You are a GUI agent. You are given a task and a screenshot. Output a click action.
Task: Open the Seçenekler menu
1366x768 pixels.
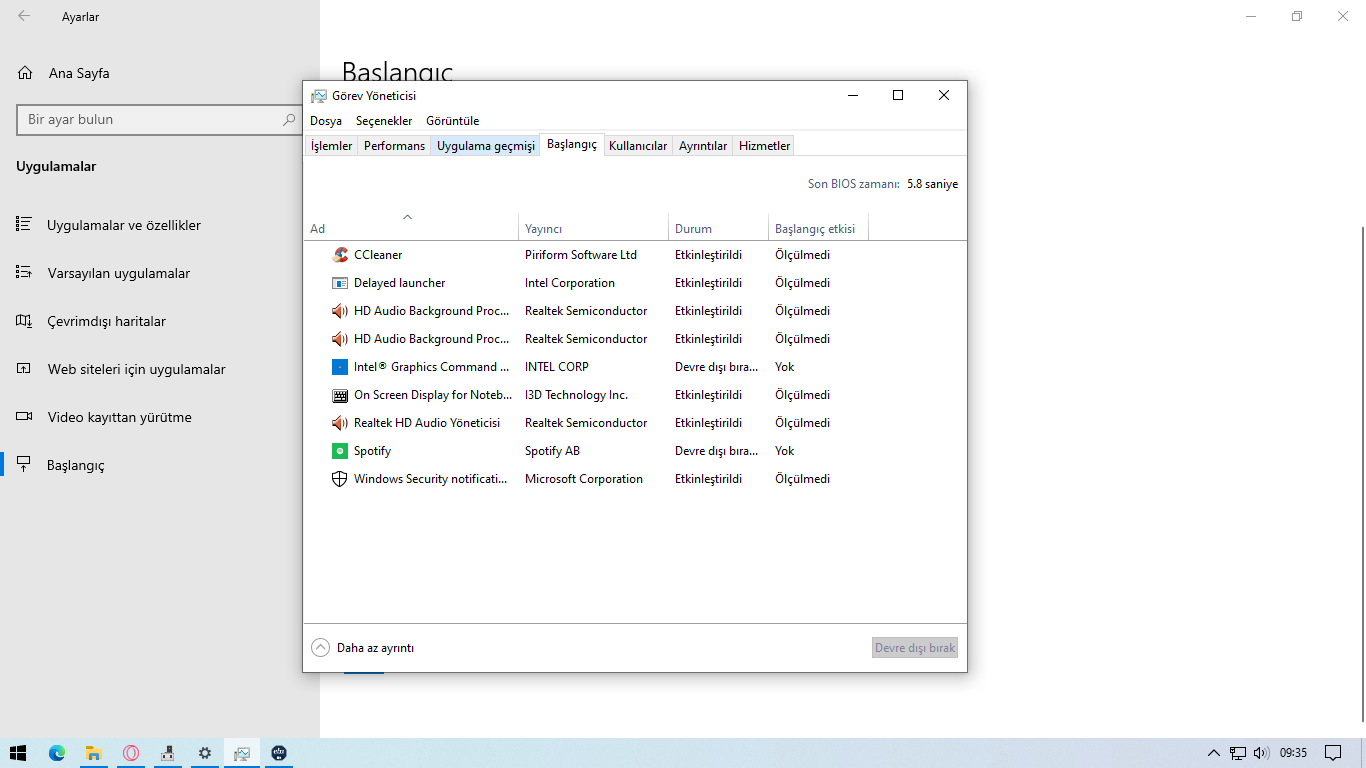384,121
